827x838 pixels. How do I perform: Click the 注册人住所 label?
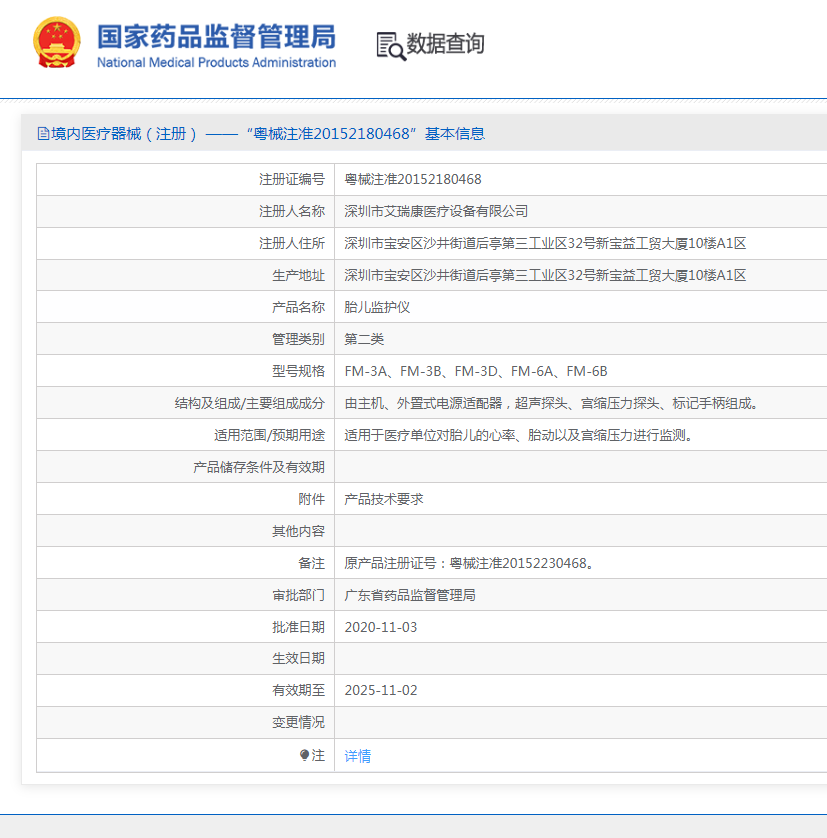coord(292,244)
